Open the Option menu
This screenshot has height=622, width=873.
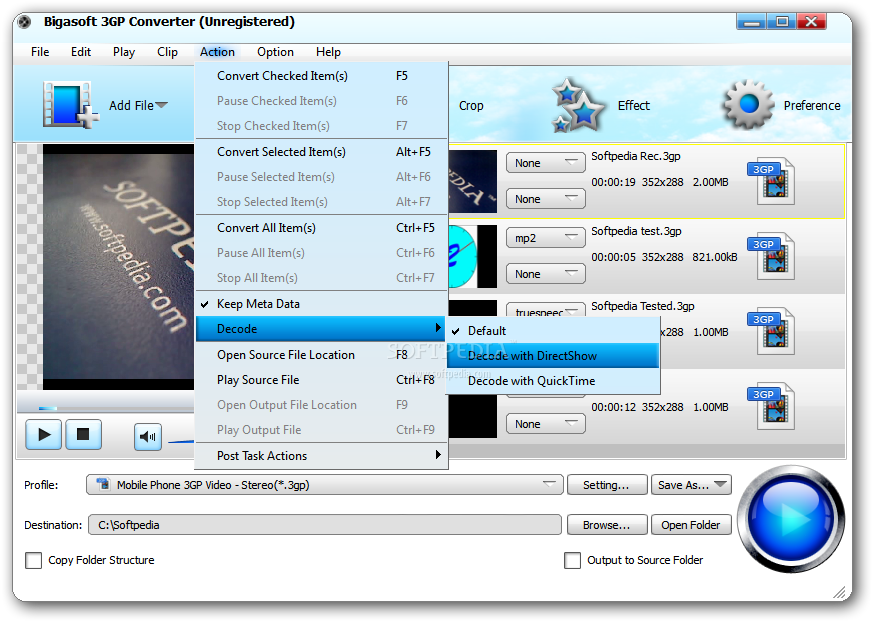275,52
